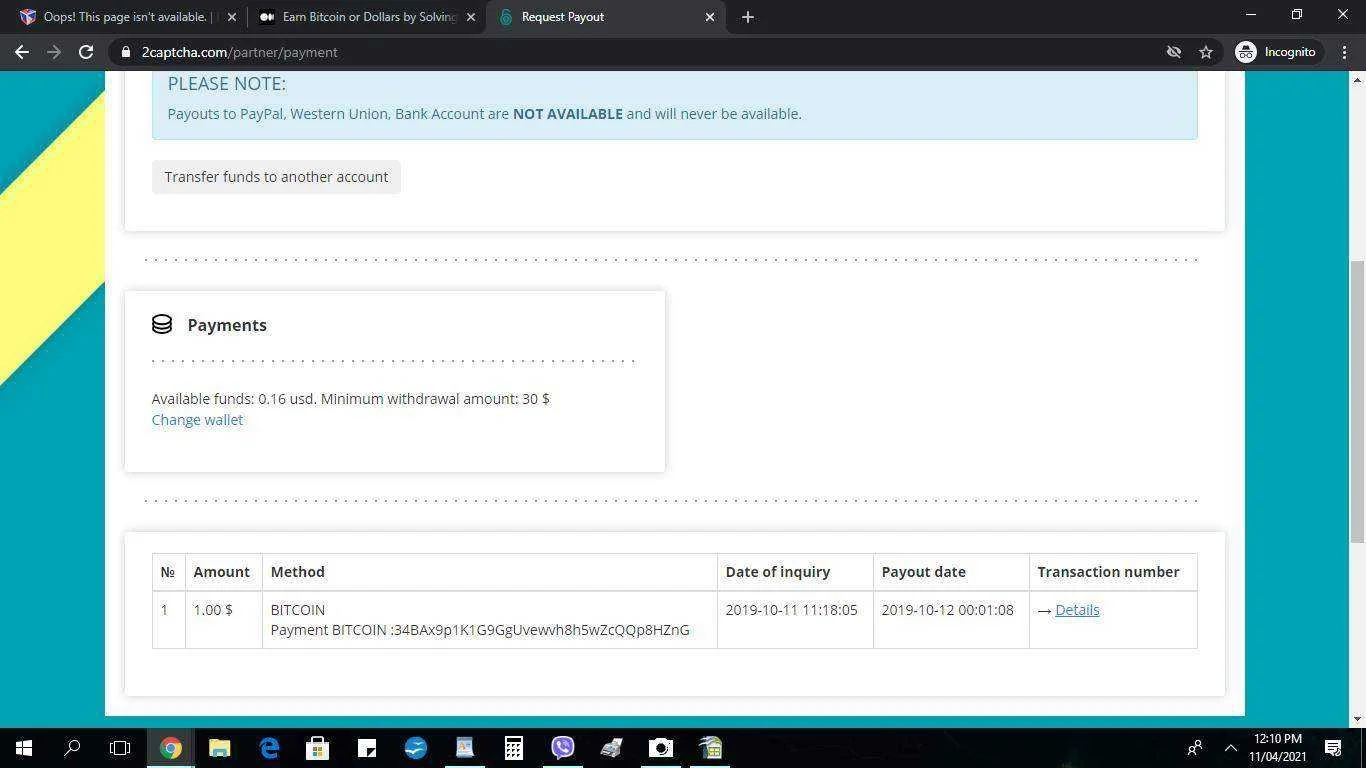The image size is (1366, 768).
Task: Open Task View on taskbar
Action: (x=120, y=748)
